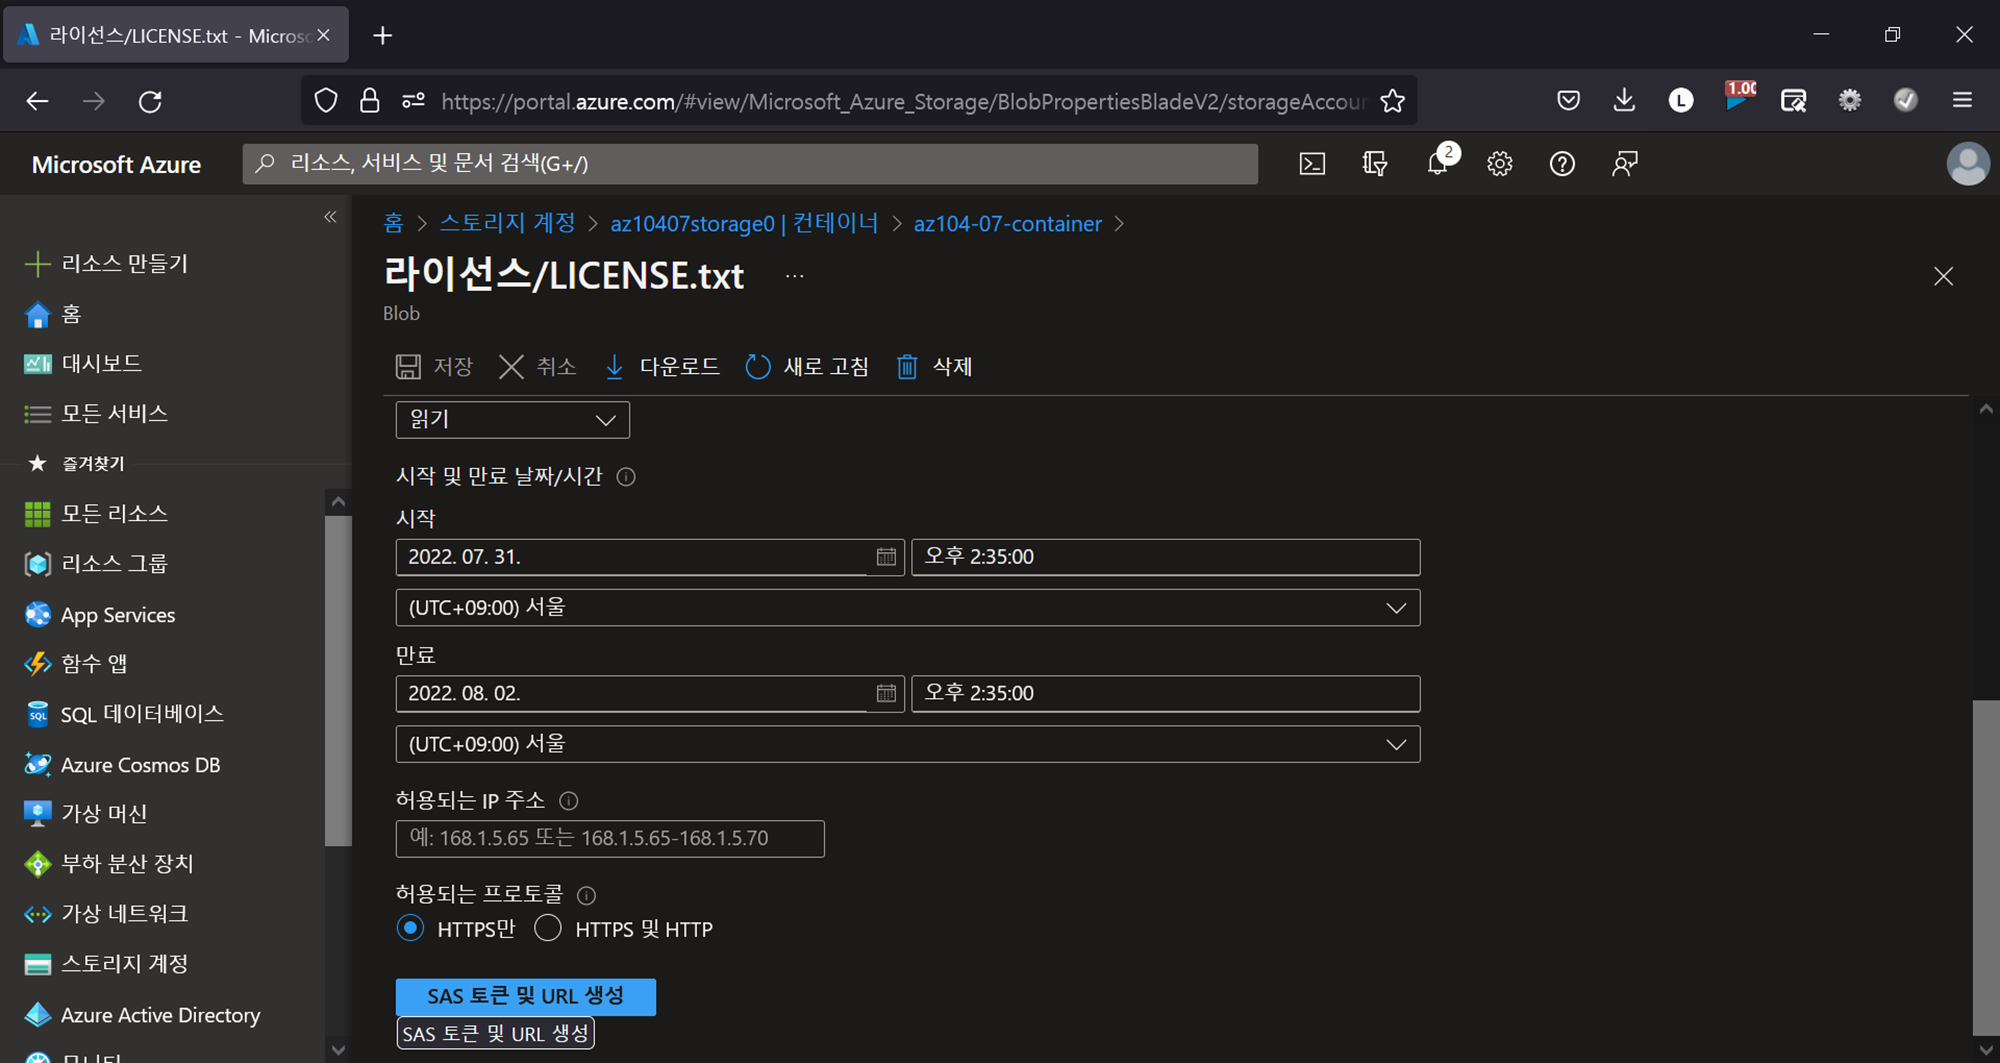The width and height of the screenshot is (2000, 1063).
Task: Close the LICENSE.txt blob blade
Action: pos(1943,277)
